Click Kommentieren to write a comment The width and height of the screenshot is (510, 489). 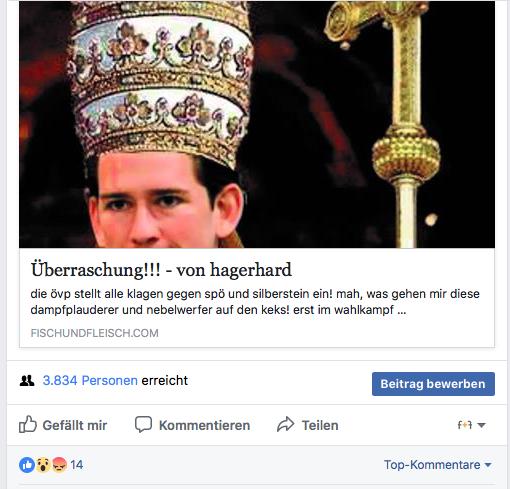[204, 425]
